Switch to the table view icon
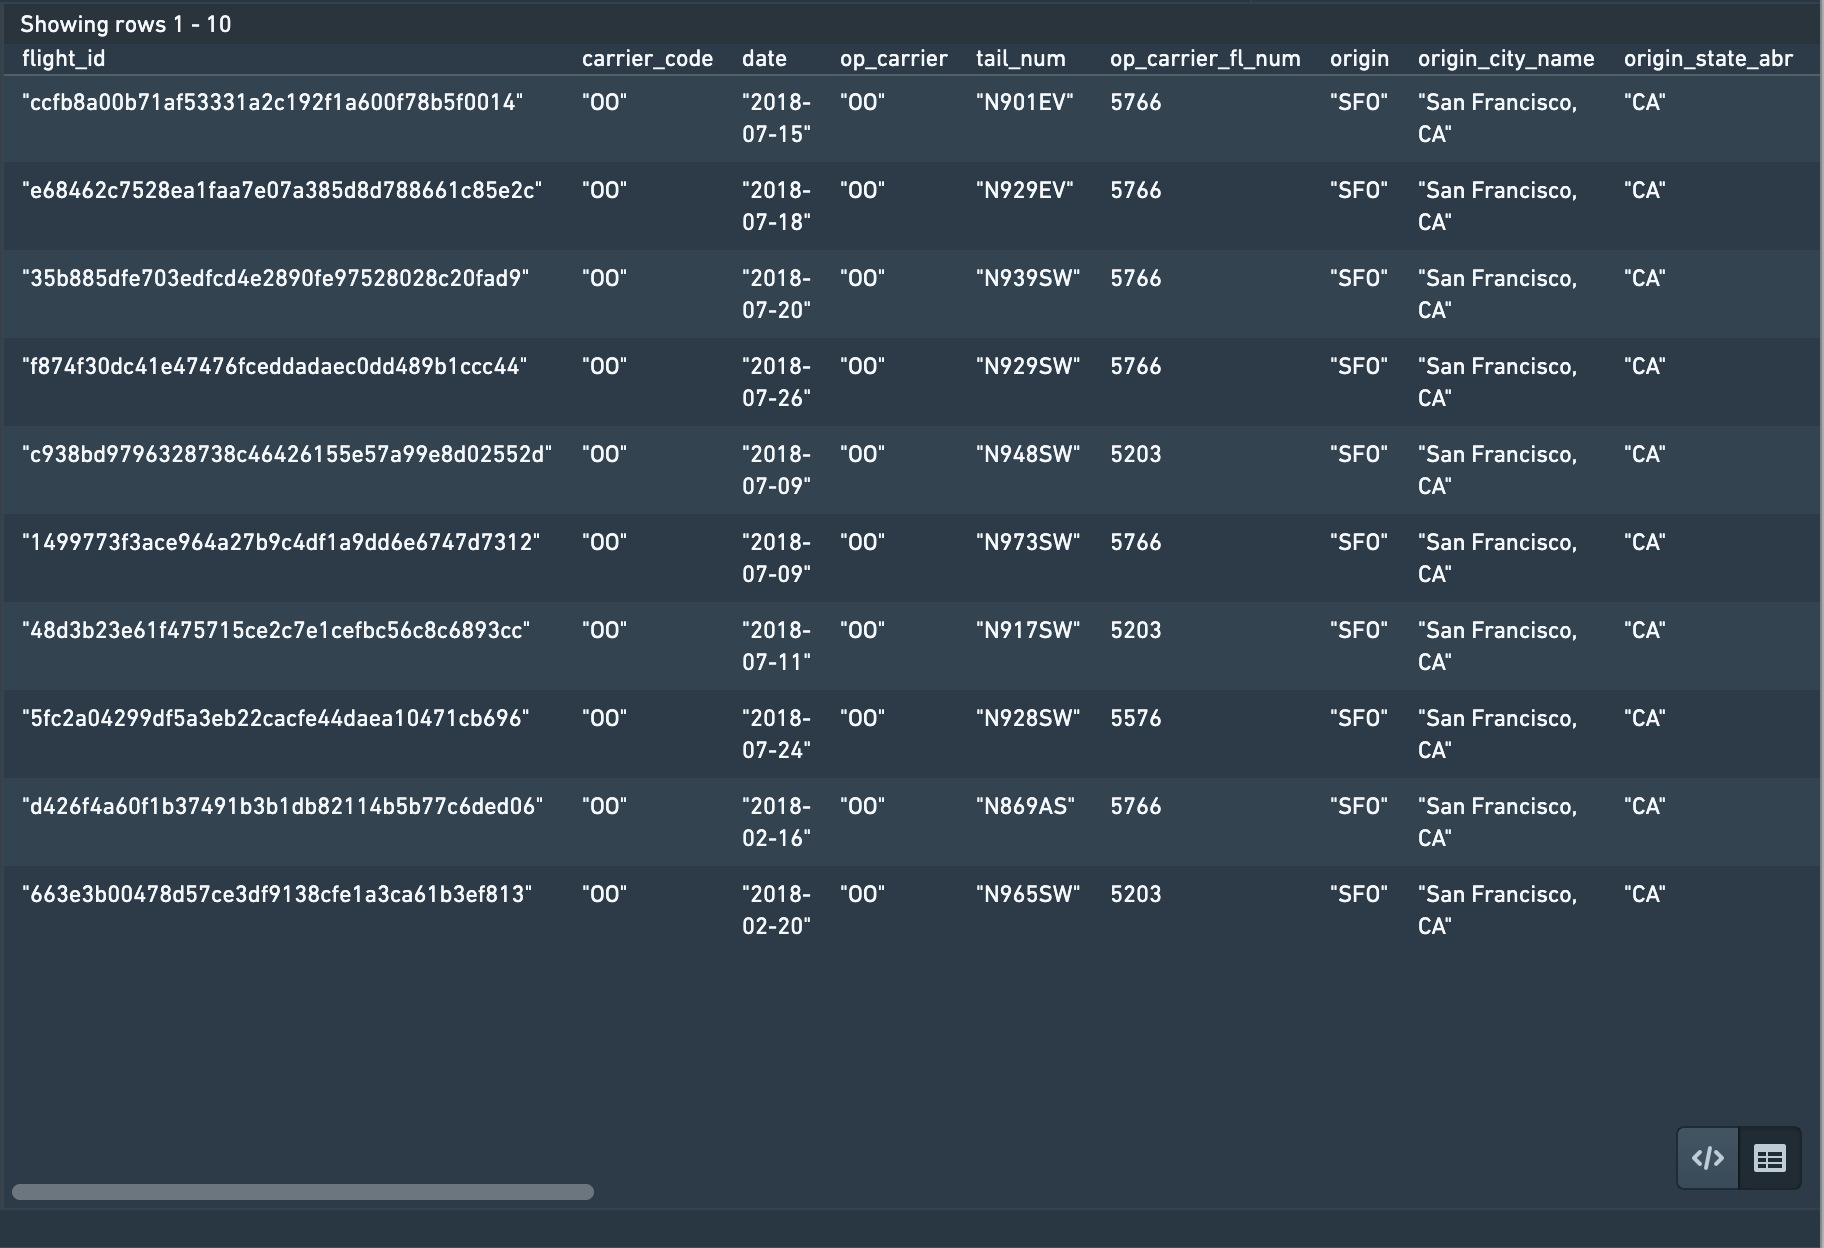The width and height of the screenshot is (1824, 1248). coord(1770,1158)
